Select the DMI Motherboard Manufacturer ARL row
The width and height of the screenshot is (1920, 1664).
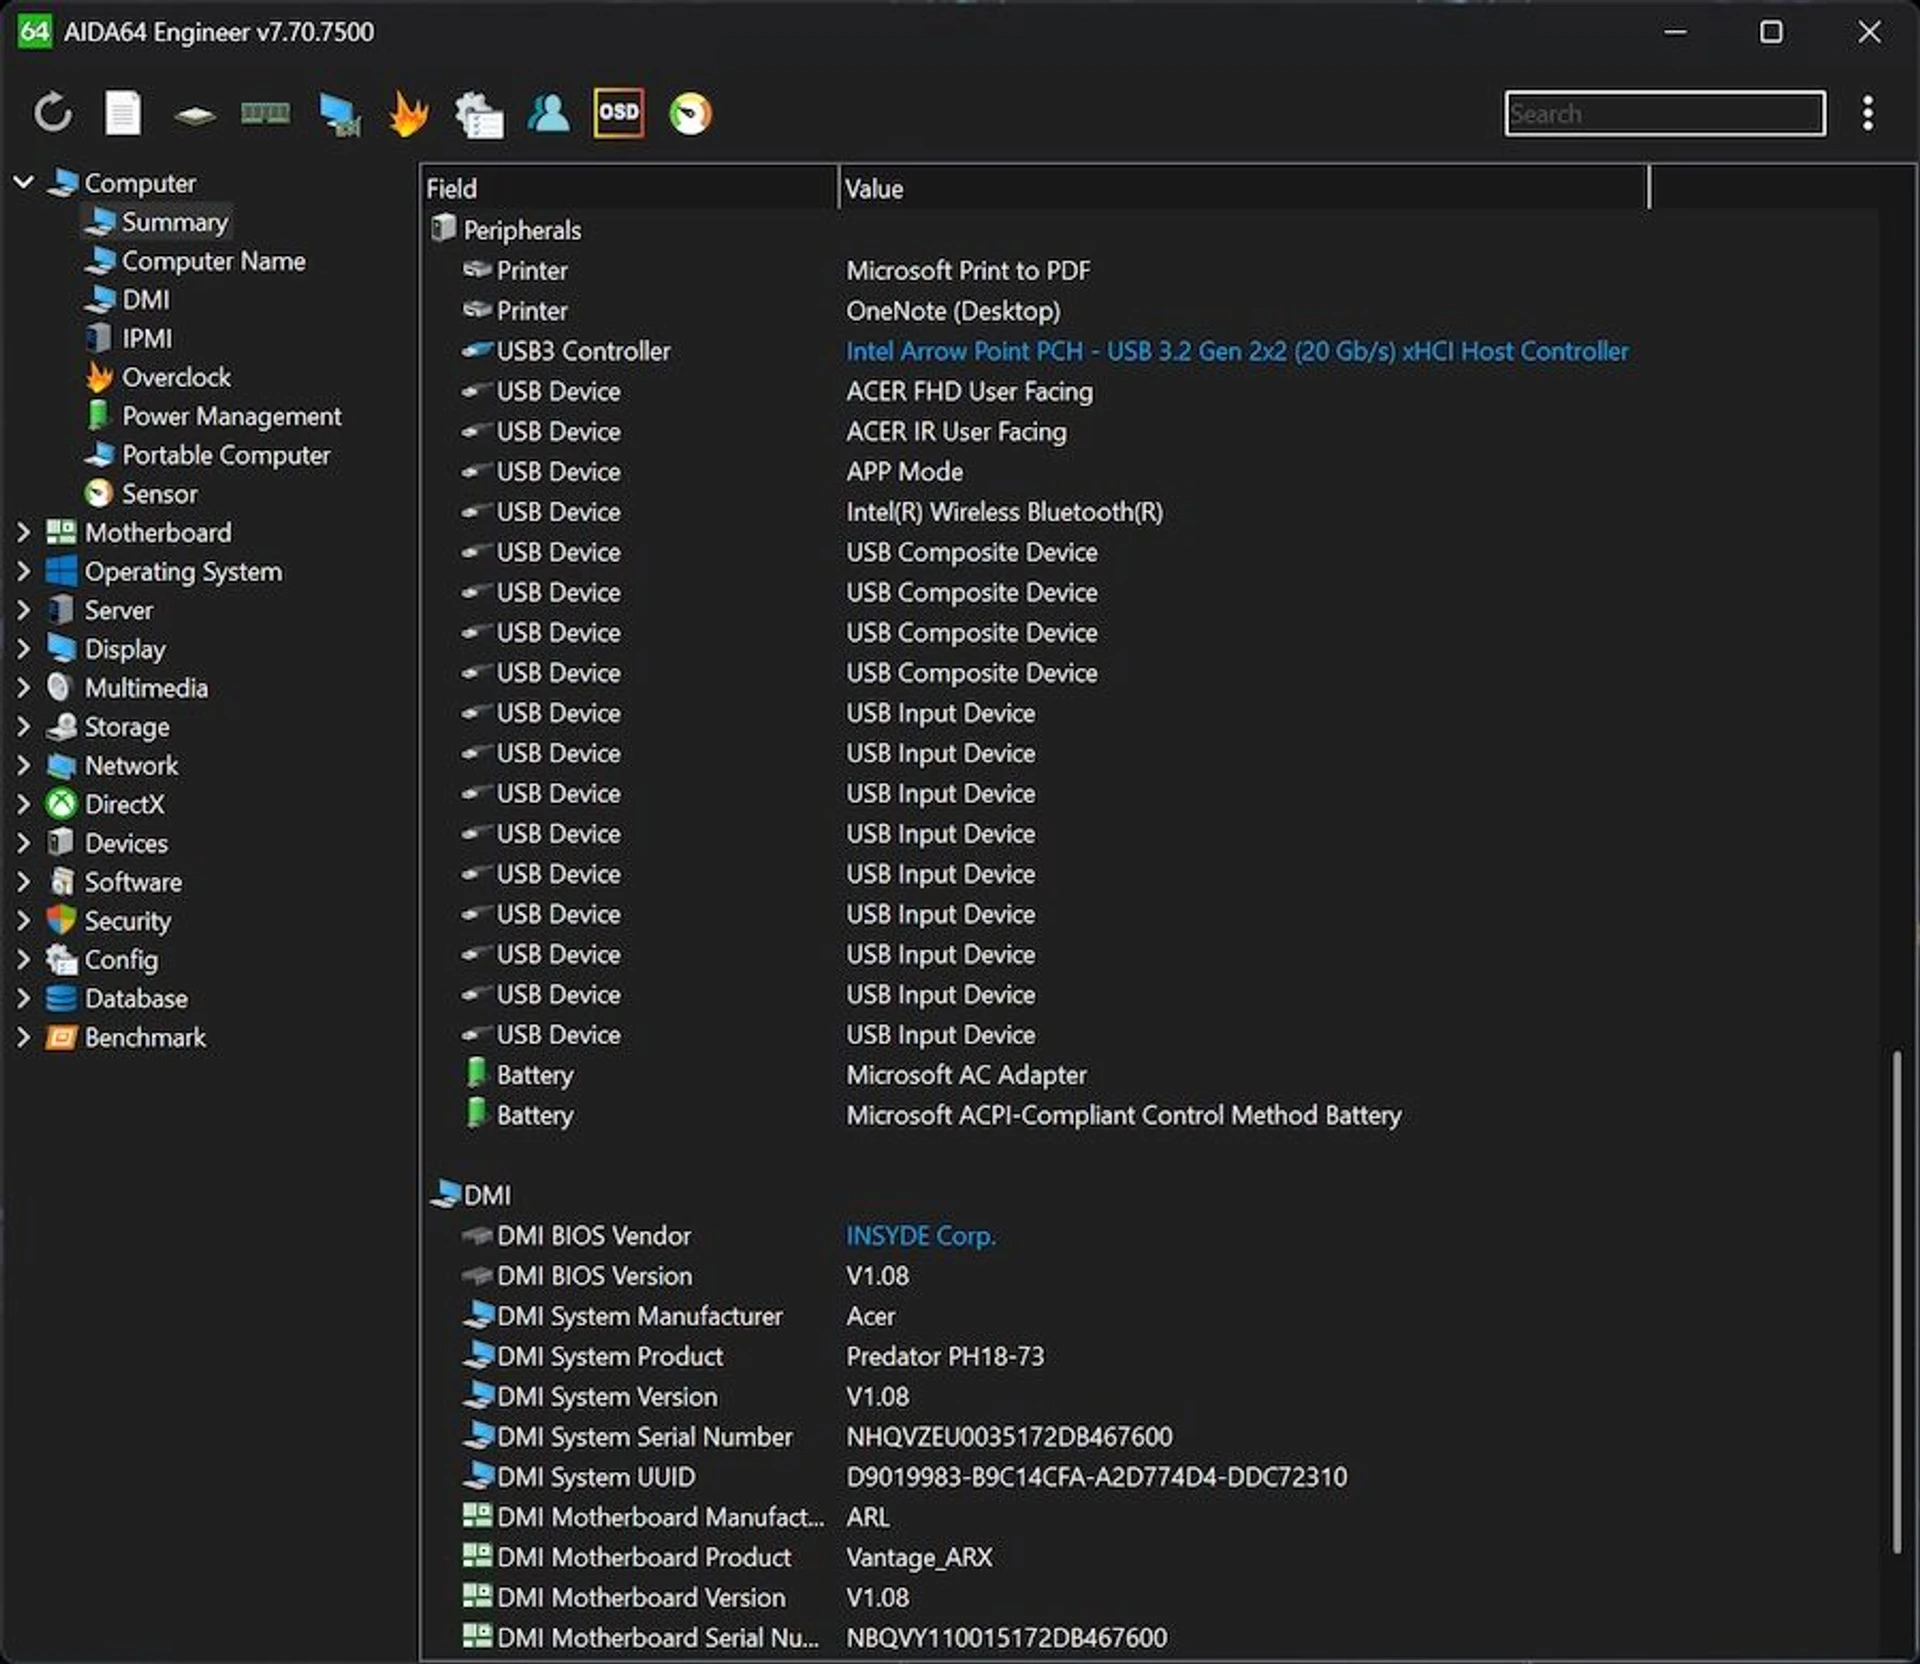[1148, 1516]
